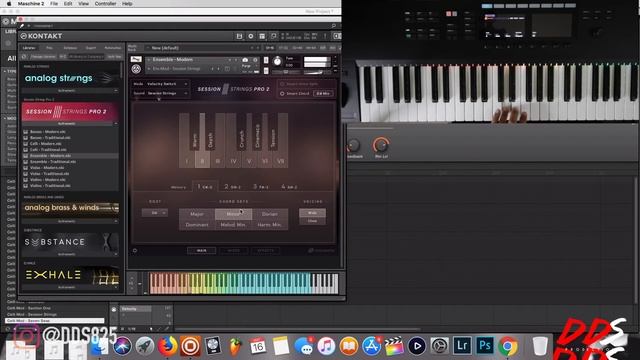640x360 pixels.
Task: Open Google Chrome icon in dock
Action: [507, 346]
